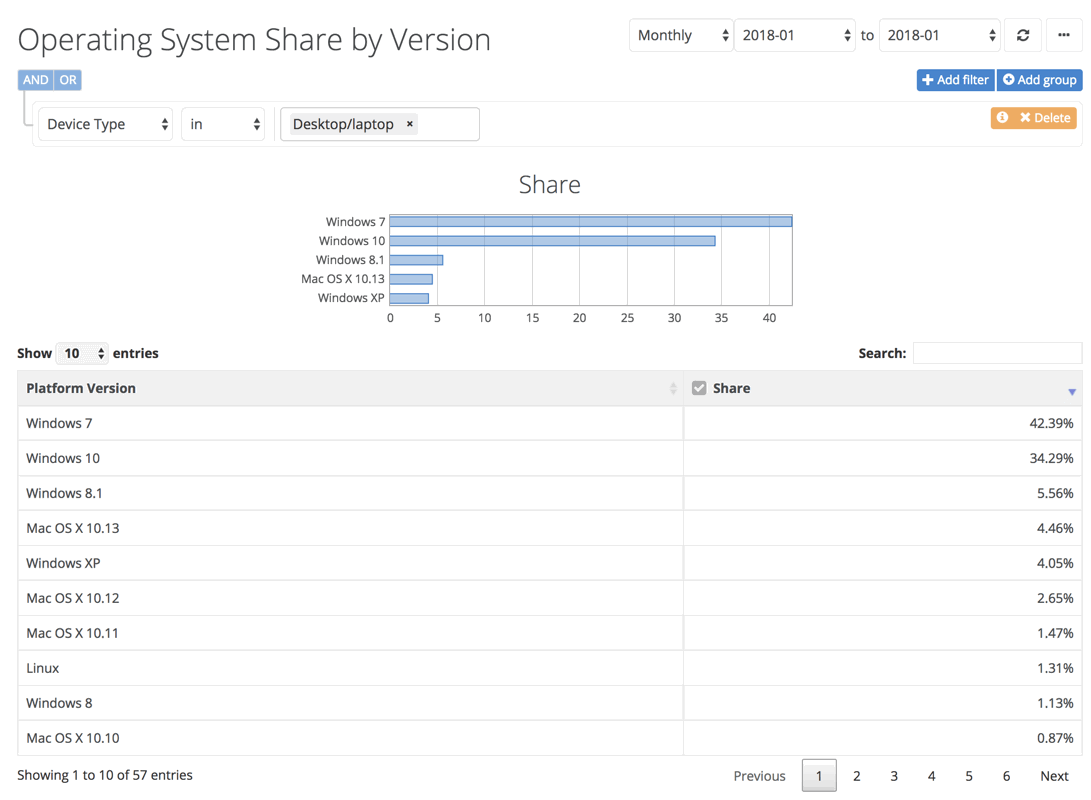Viewport: 1091px width, 800px height.
Task: Go to the Next page of entries
Action: 1054,775
